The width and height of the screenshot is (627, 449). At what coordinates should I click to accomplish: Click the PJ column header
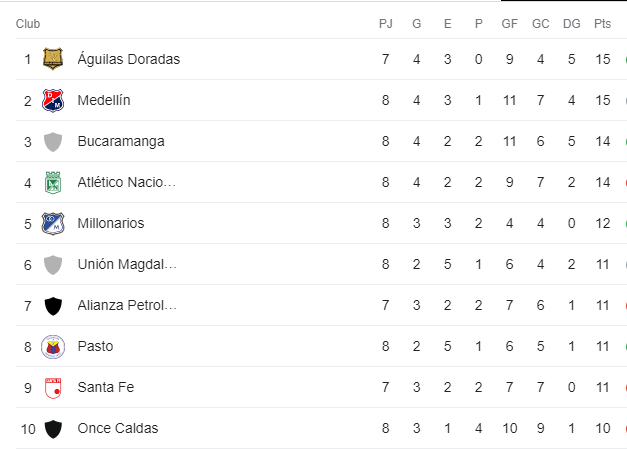(x=385, y=24)
